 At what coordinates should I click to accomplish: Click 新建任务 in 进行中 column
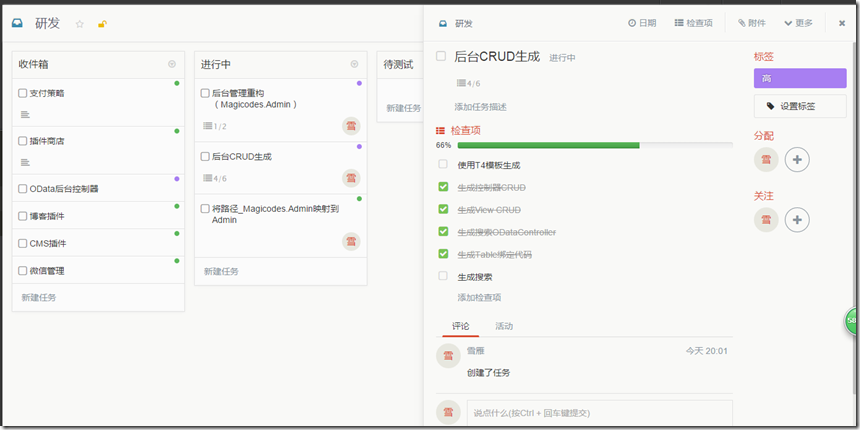pyautogui.click(x=222, y=271)
